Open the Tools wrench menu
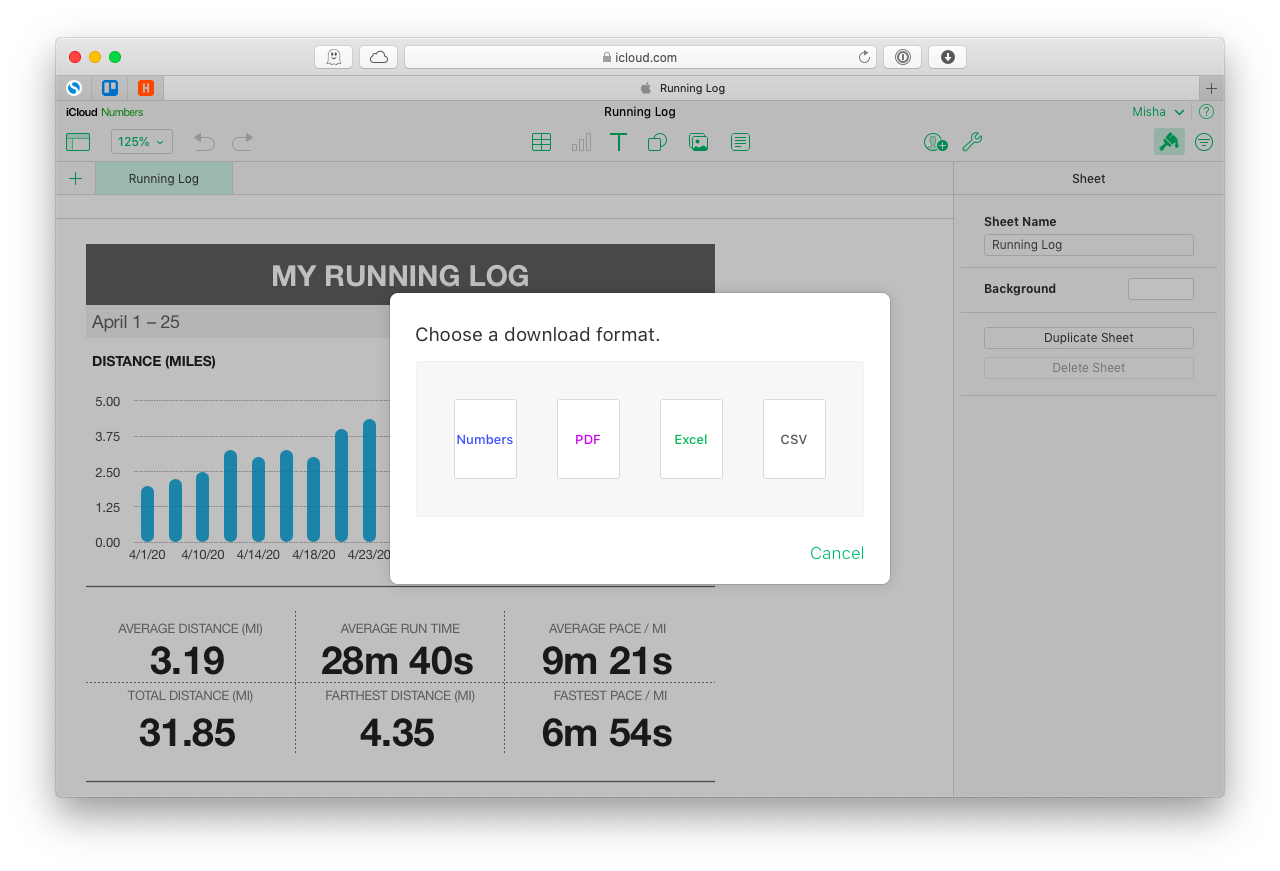Image resolution: width=1280 pixels, height=871 pixels. point(972,142)
